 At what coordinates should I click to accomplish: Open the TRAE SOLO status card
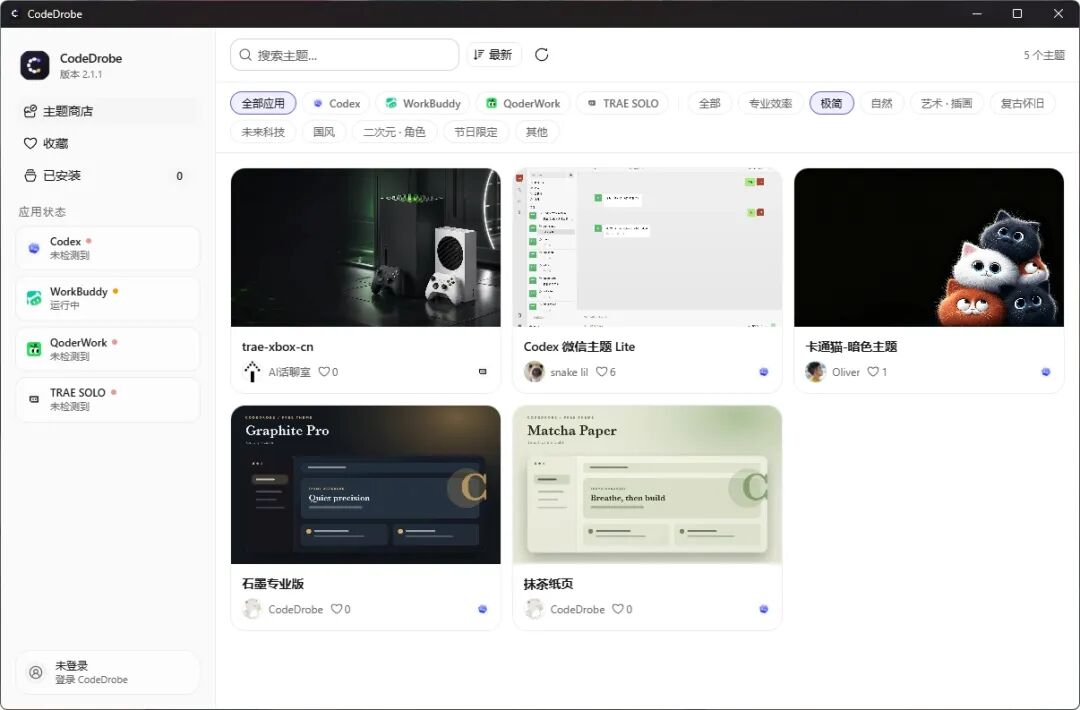coord(107,399)
